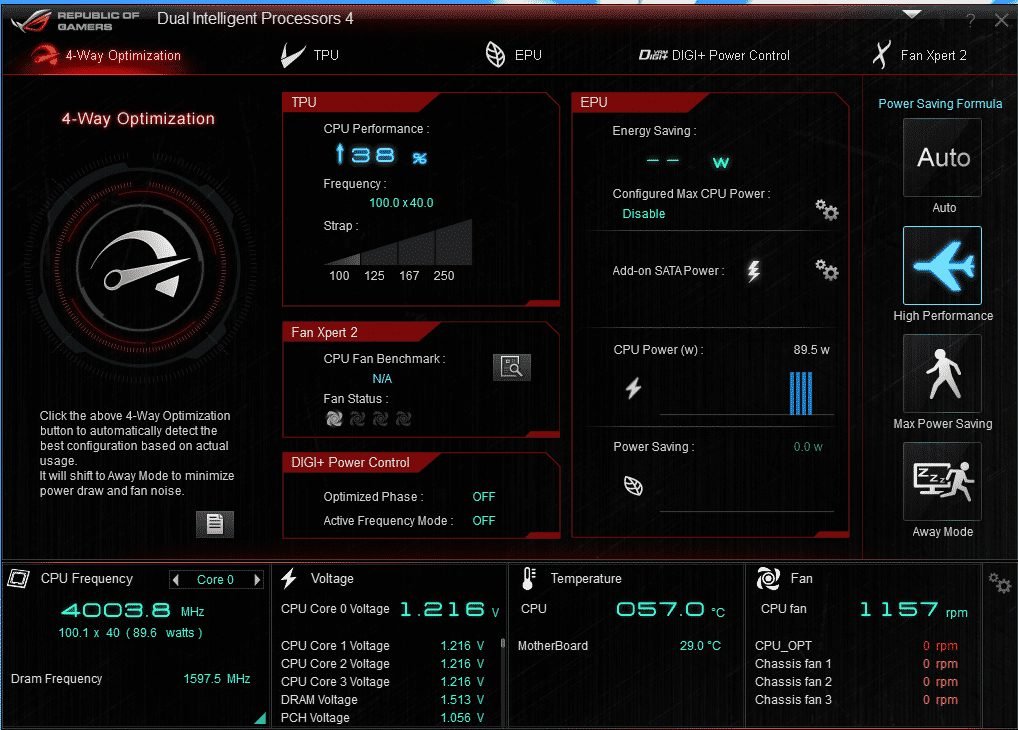Switch to the TPU tab

tap(310, 55)
